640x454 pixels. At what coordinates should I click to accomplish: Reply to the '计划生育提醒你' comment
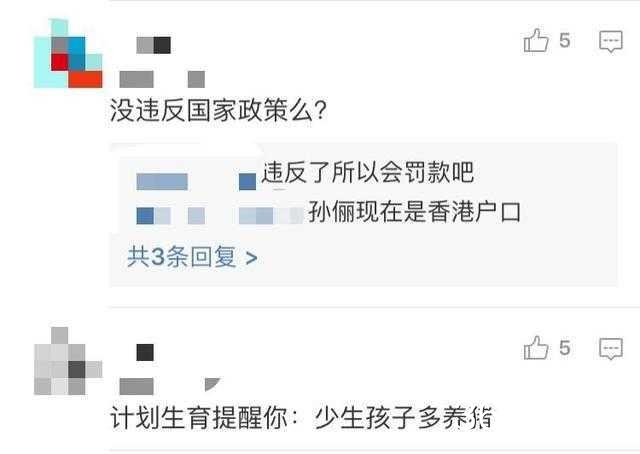click(x=611, y=349)
